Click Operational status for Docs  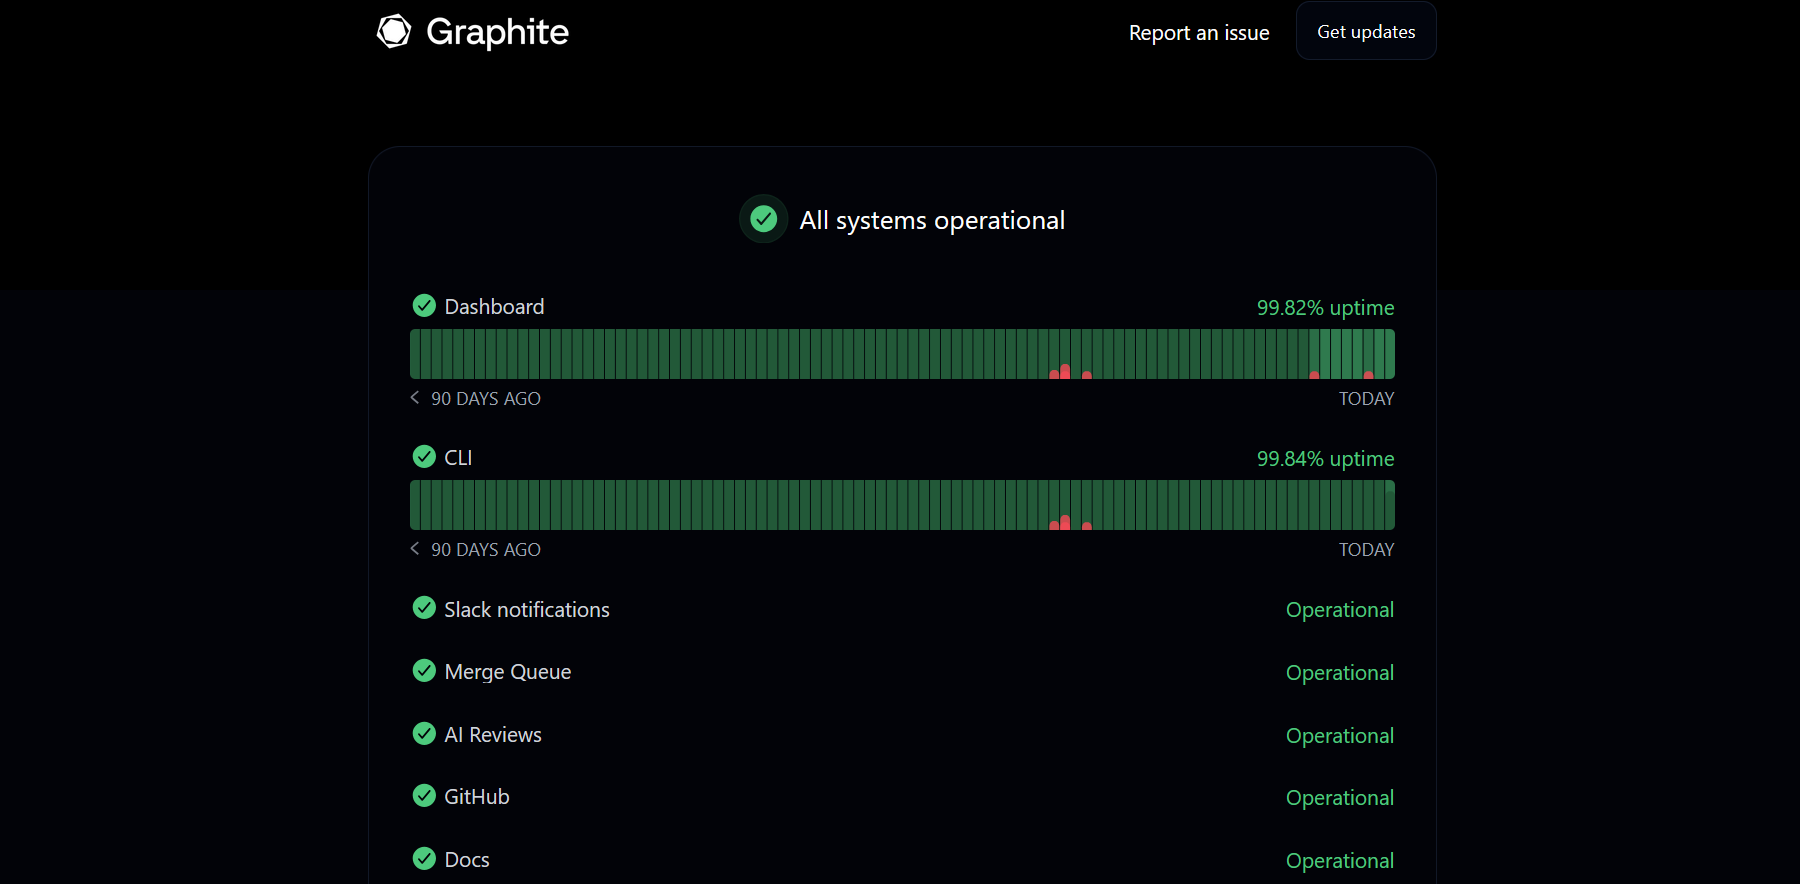point(1340,861)
